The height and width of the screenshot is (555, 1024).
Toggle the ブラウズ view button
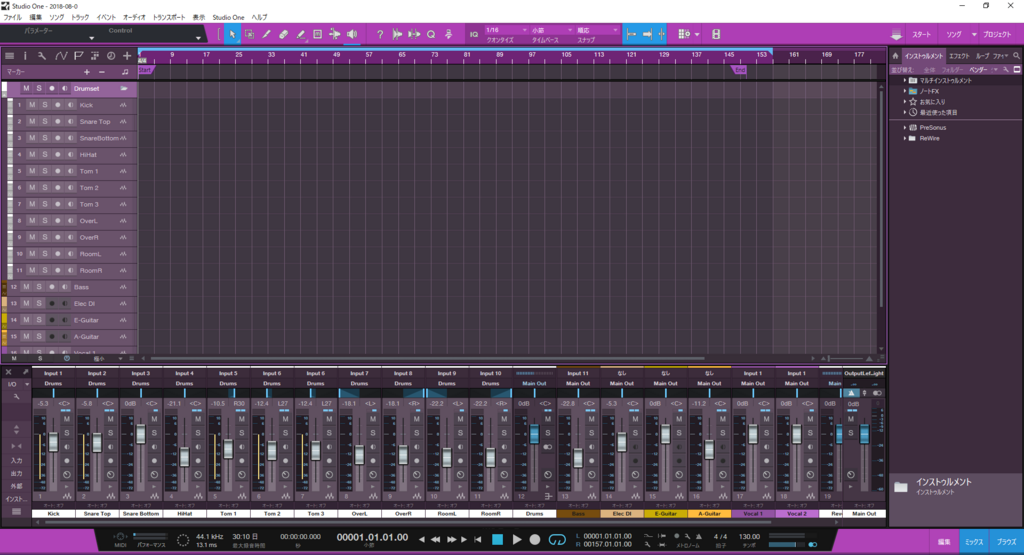click(1006, 542)
